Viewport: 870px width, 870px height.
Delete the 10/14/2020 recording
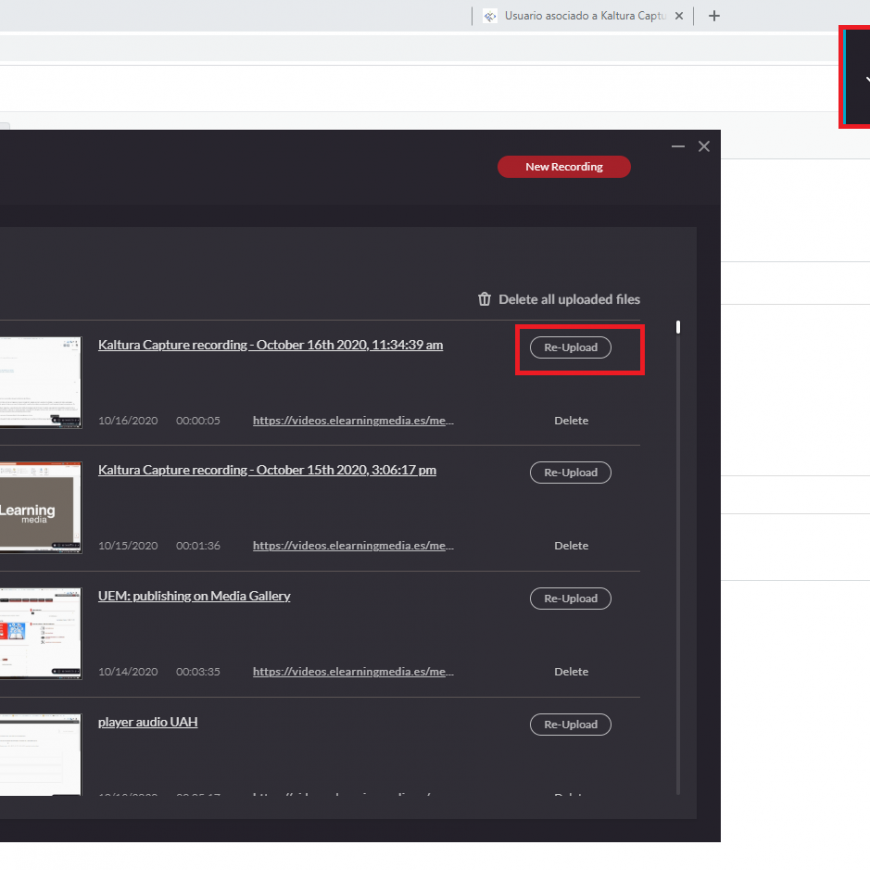[571, 672]
